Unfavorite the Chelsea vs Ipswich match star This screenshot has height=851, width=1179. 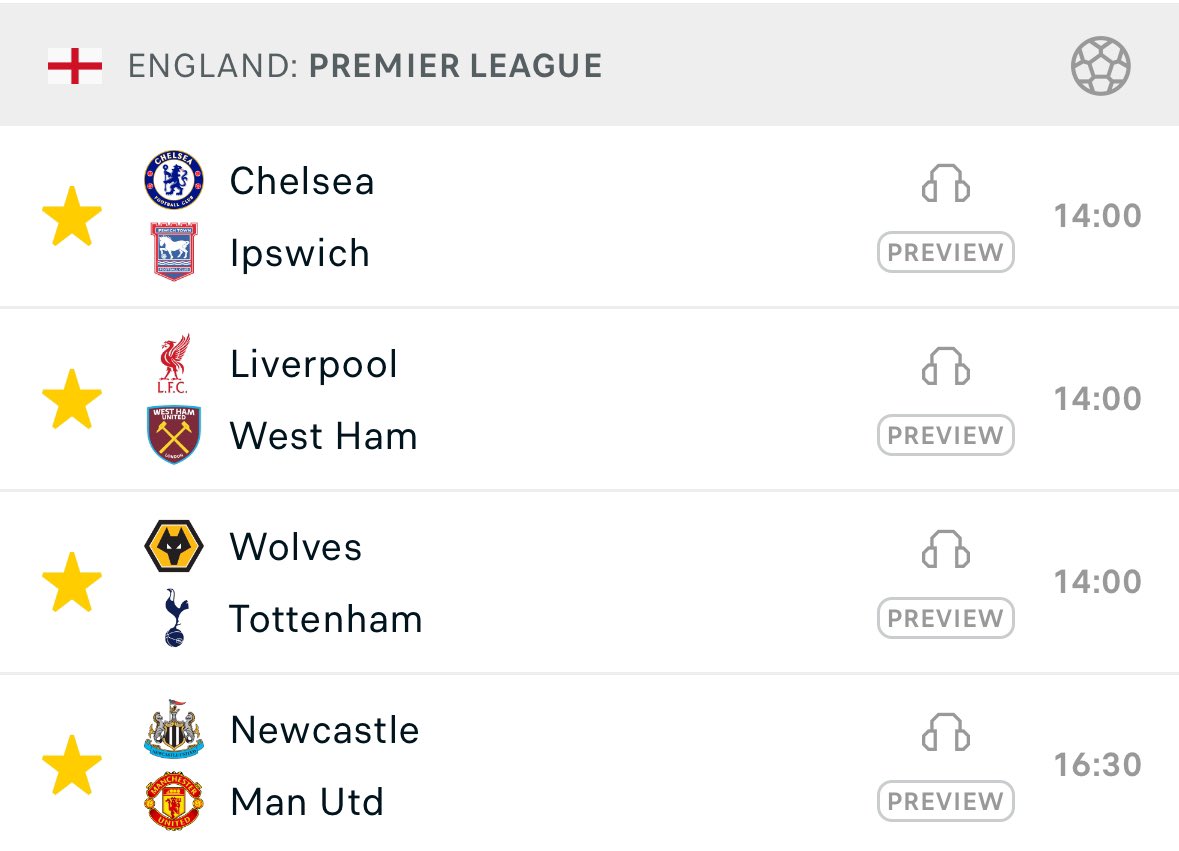pyautogui.click(x=72, y=217)
